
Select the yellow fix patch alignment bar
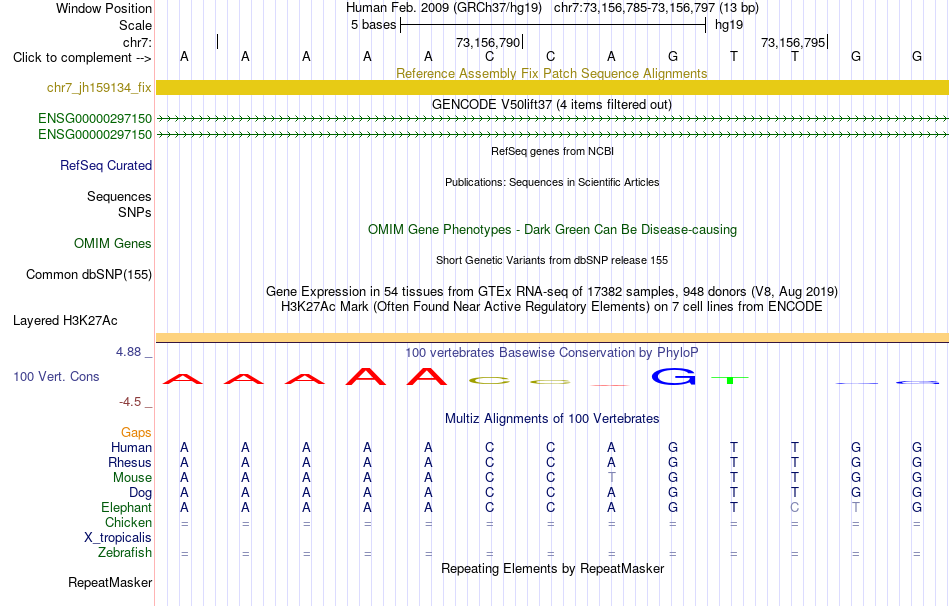point(552,88)
